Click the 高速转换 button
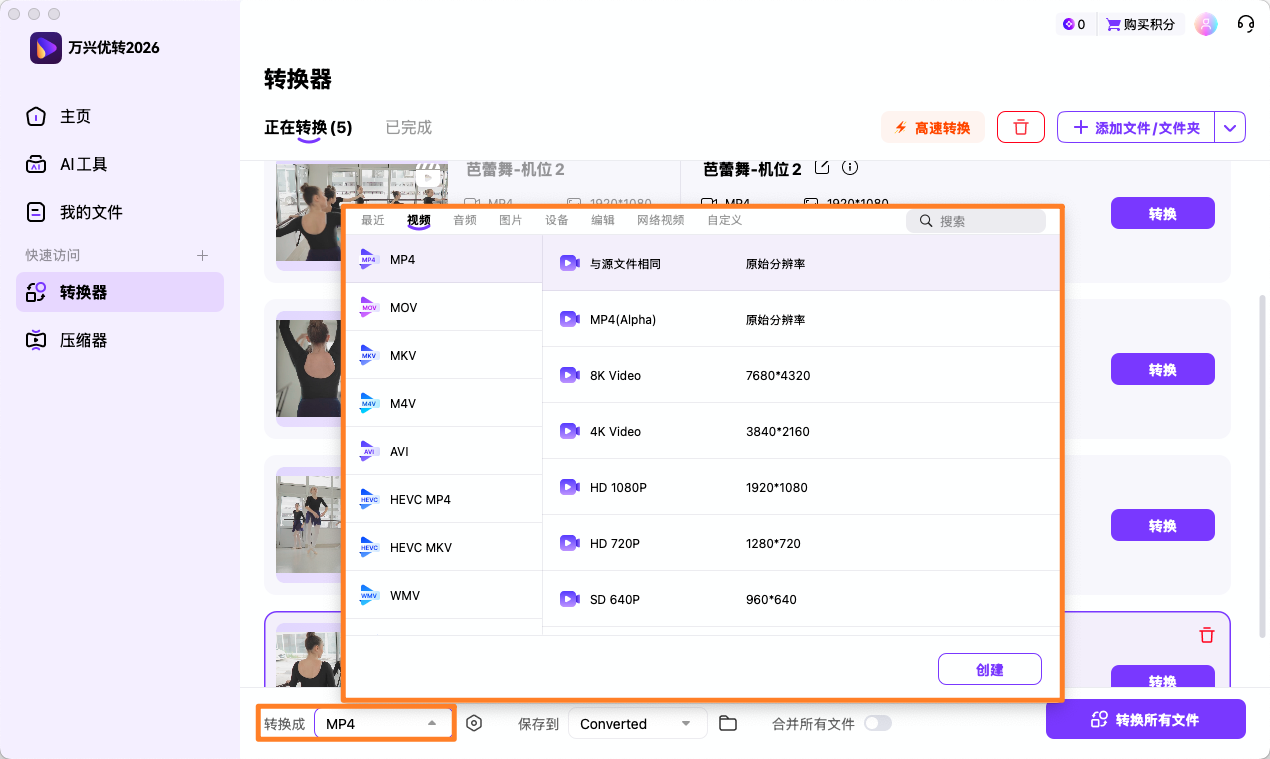Viewport: 1270px width, 759px height. 932,127
